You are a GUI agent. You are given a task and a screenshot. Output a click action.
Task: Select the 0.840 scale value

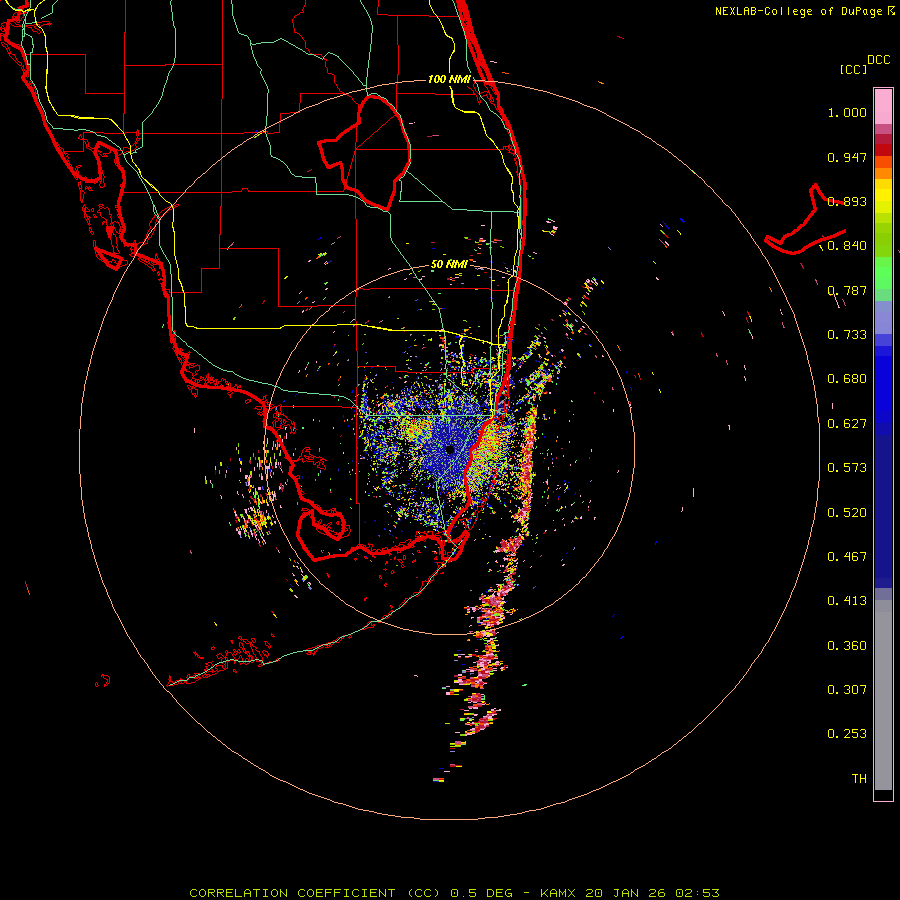coord(847,246)
